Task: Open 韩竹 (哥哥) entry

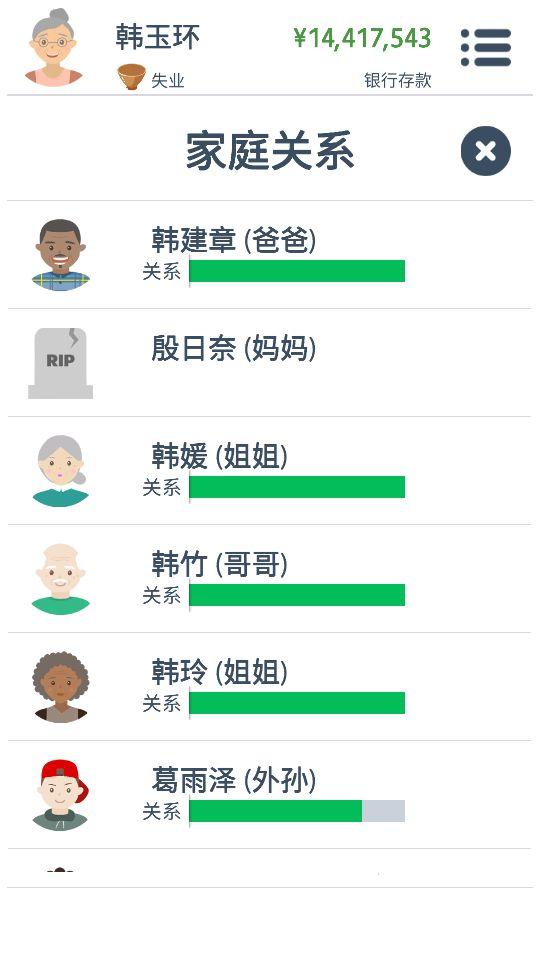Action: click(269, 579)
